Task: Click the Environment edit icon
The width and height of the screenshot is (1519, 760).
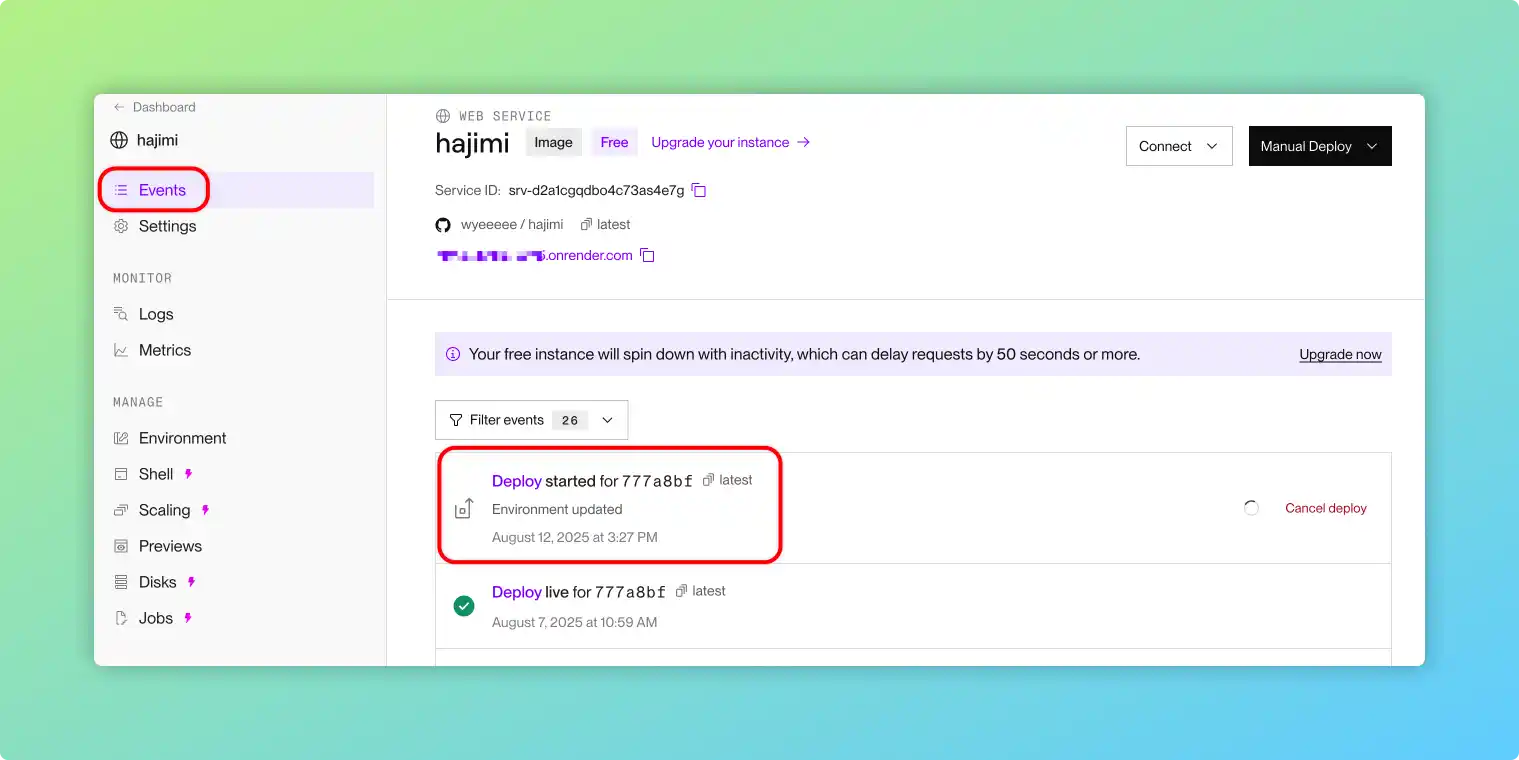Action: point(121,438)
